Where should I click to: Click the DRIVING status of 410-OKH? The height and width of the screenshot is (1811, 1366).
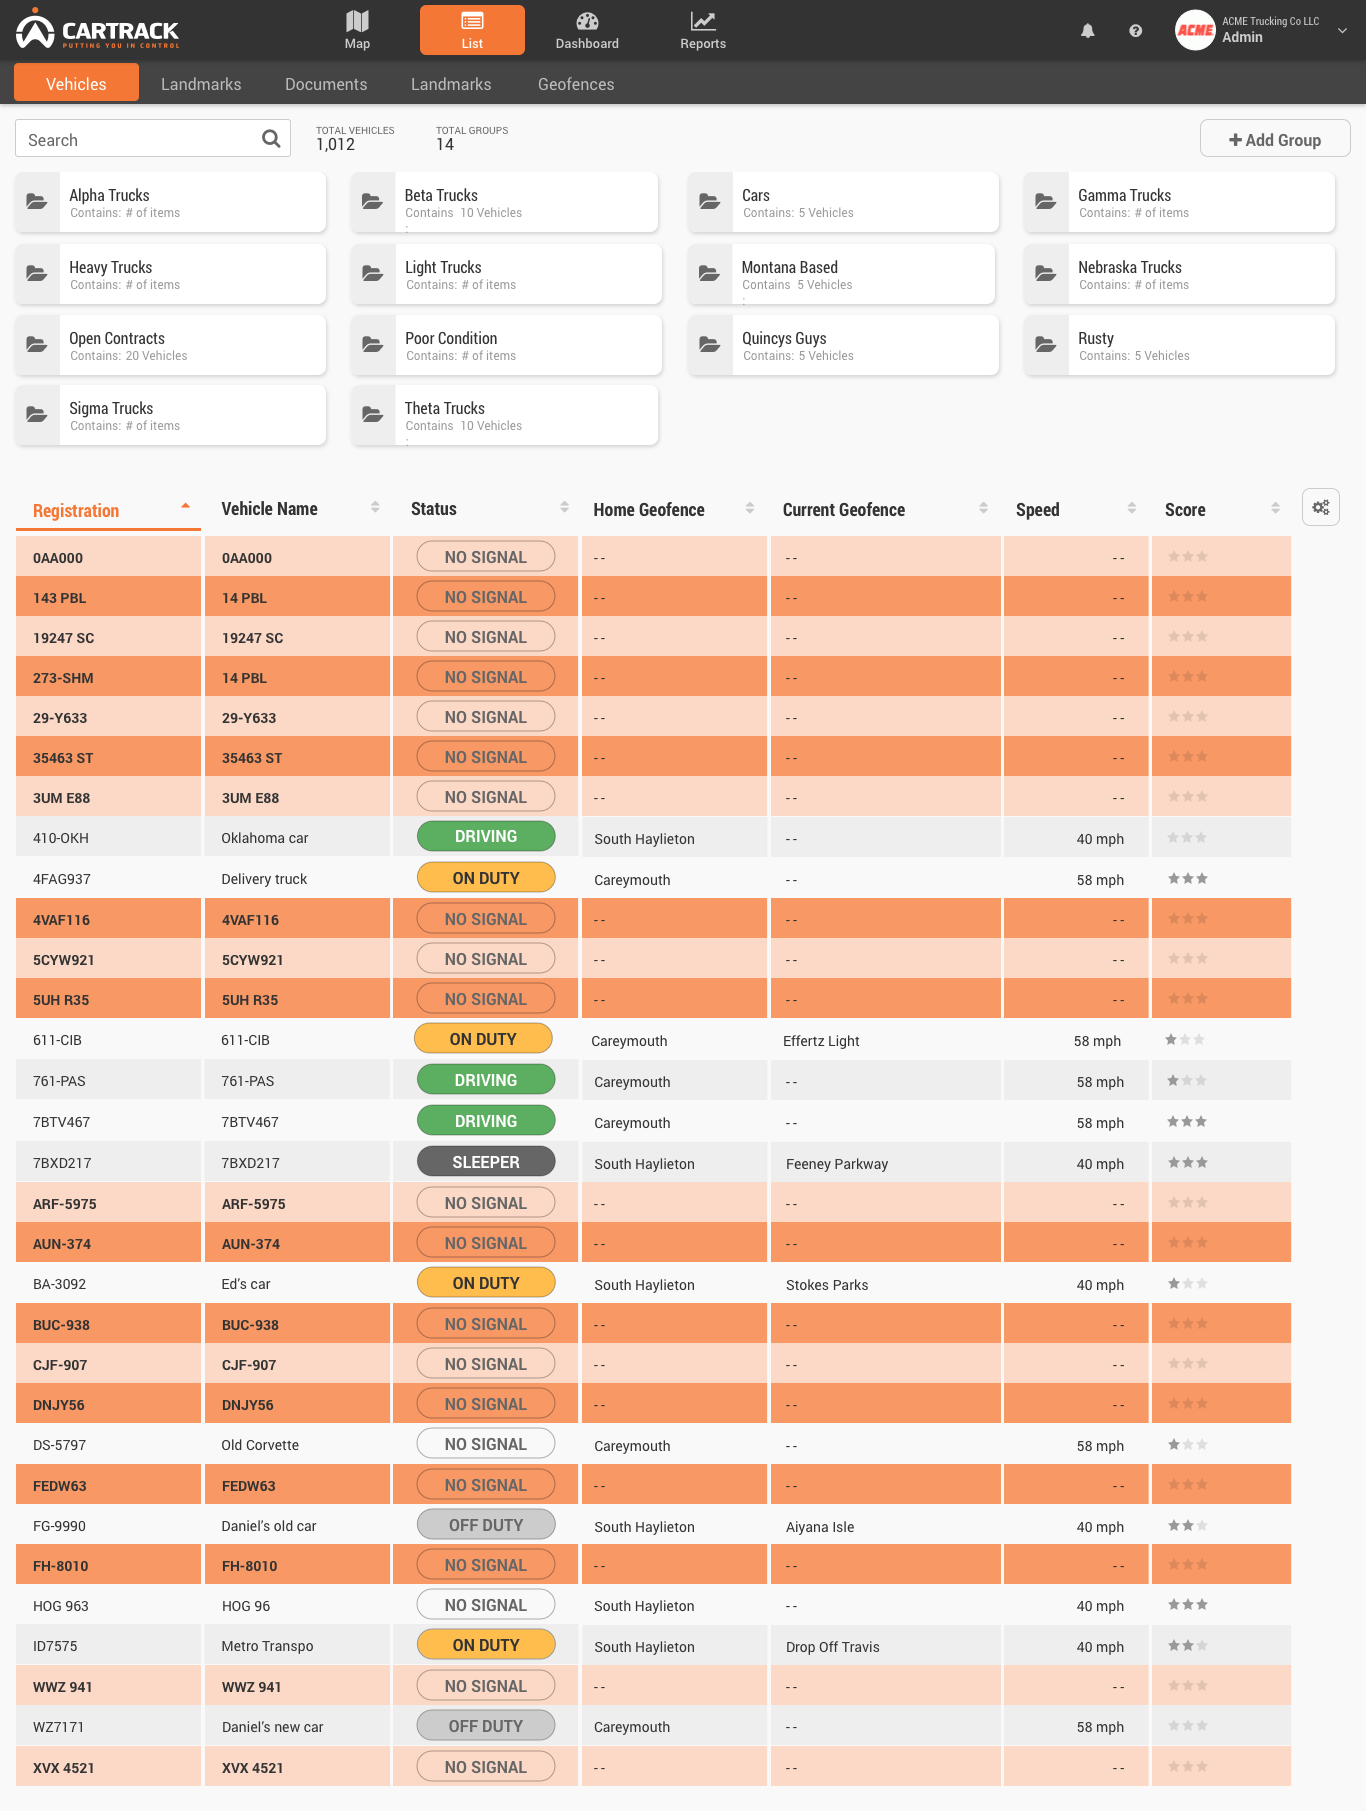[486, 836]
